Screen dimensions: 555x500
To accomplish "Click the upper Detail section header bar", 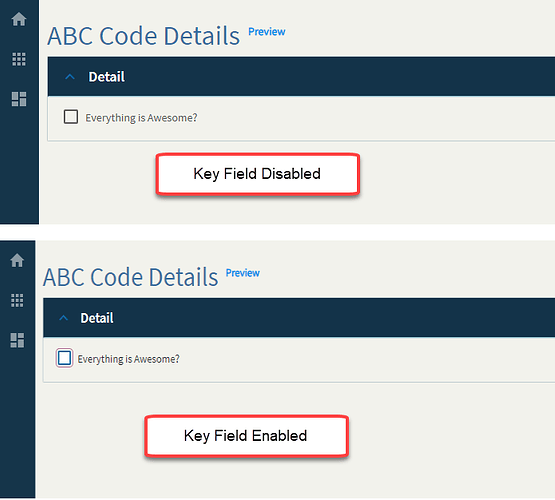I will click(x=301, y=76).
